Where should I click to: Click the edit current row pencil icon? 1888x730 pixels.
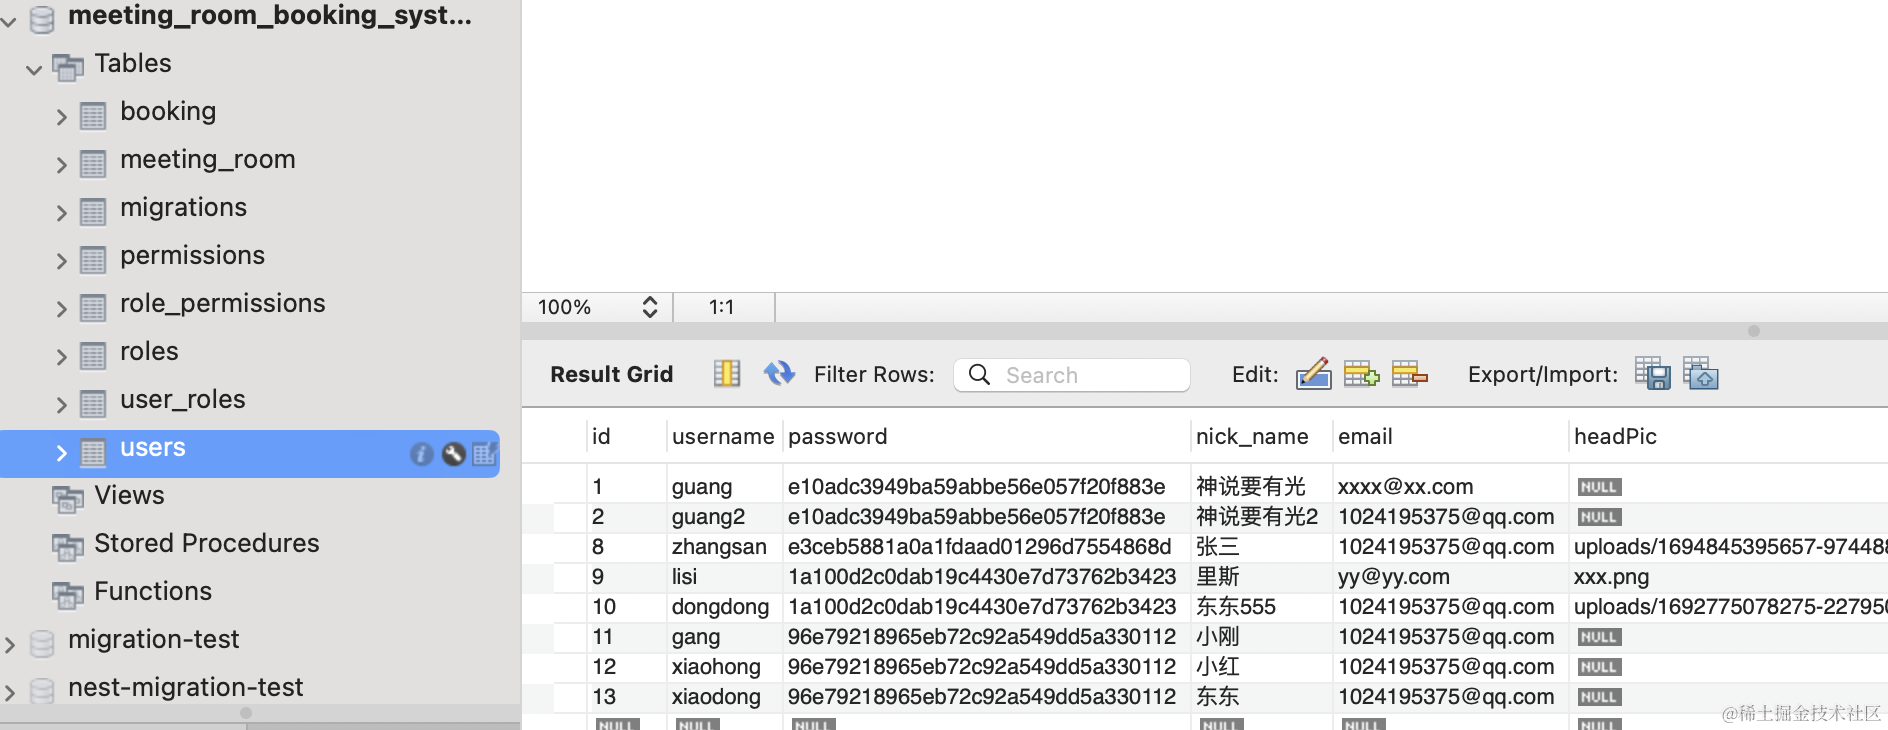pyautogui.click(x=1313, y=374)
